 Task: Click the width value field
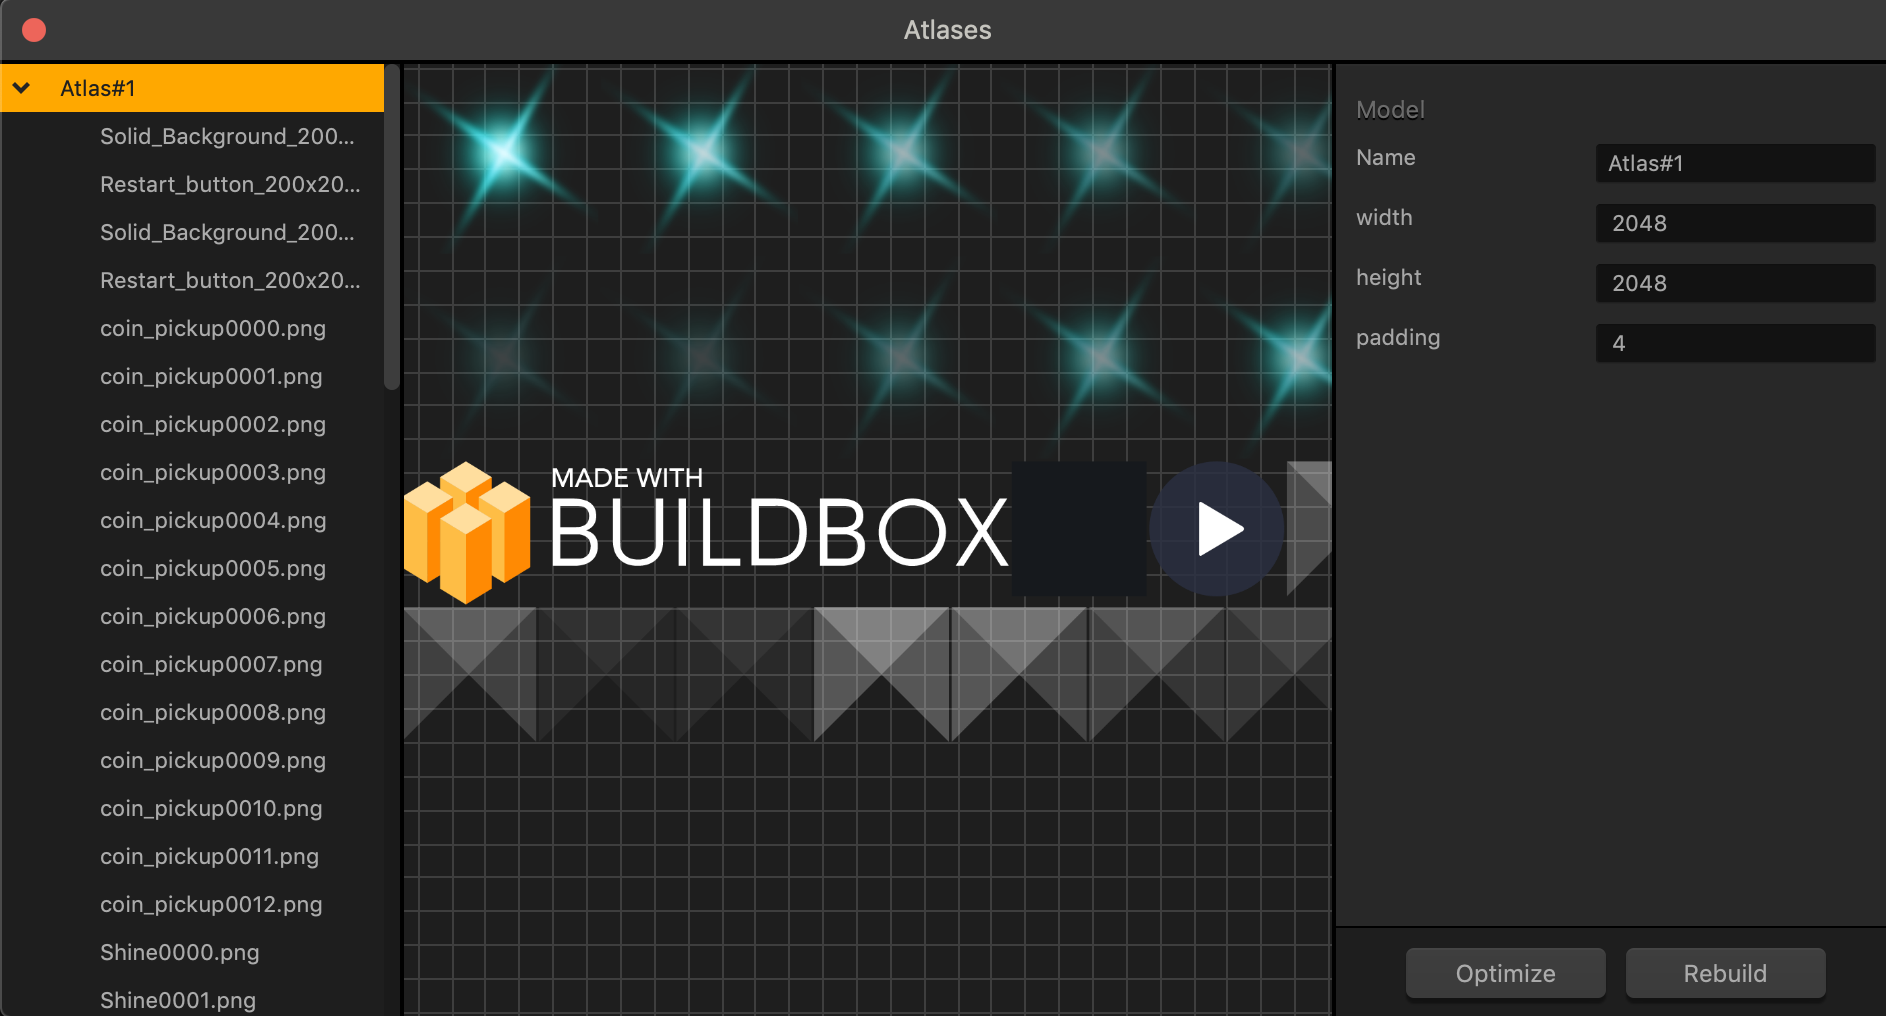1735,223
